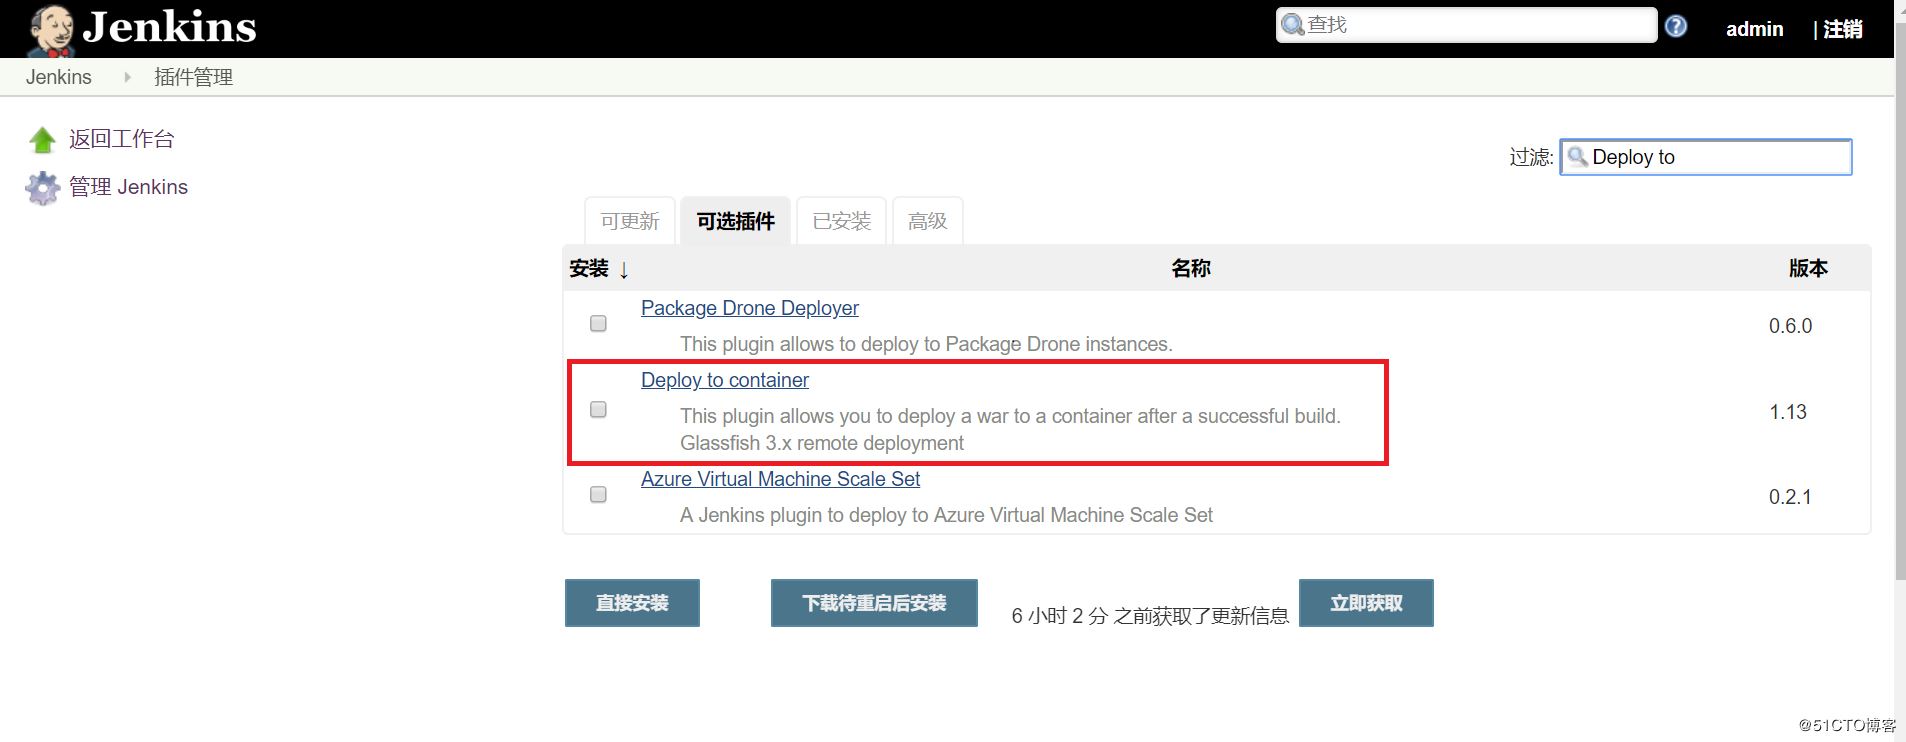Click the 注销 logout link
Screen dimensions: 1906x742
point(1843,29)
